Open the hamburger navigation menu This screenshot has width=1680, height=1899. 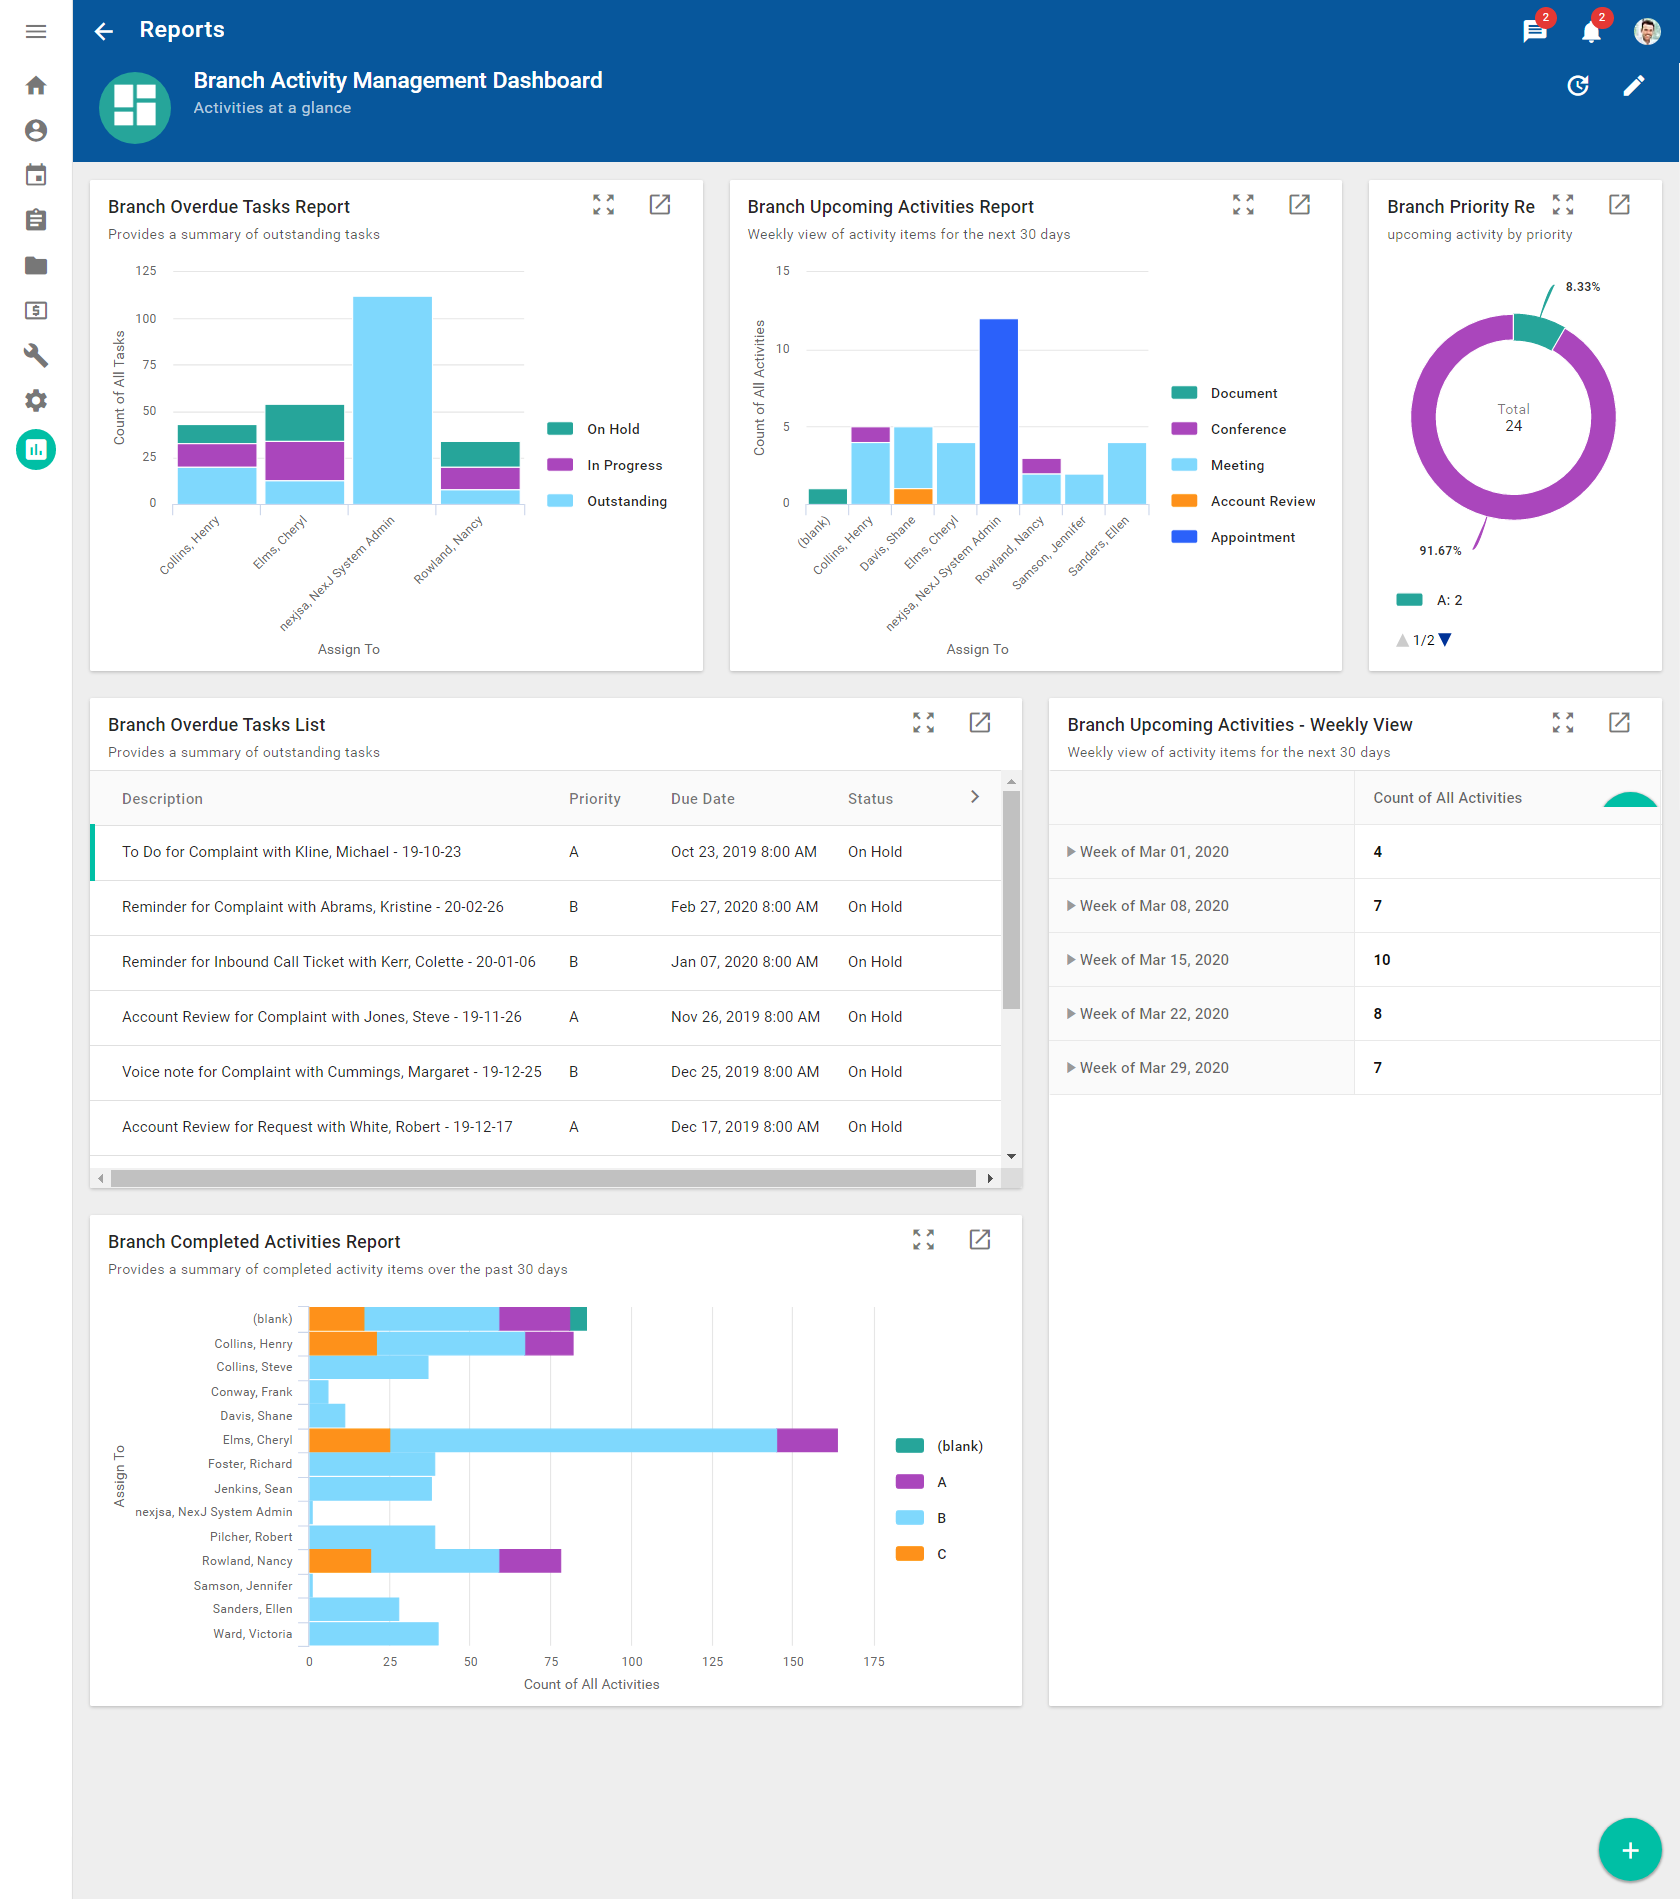[x=36, y=31]
